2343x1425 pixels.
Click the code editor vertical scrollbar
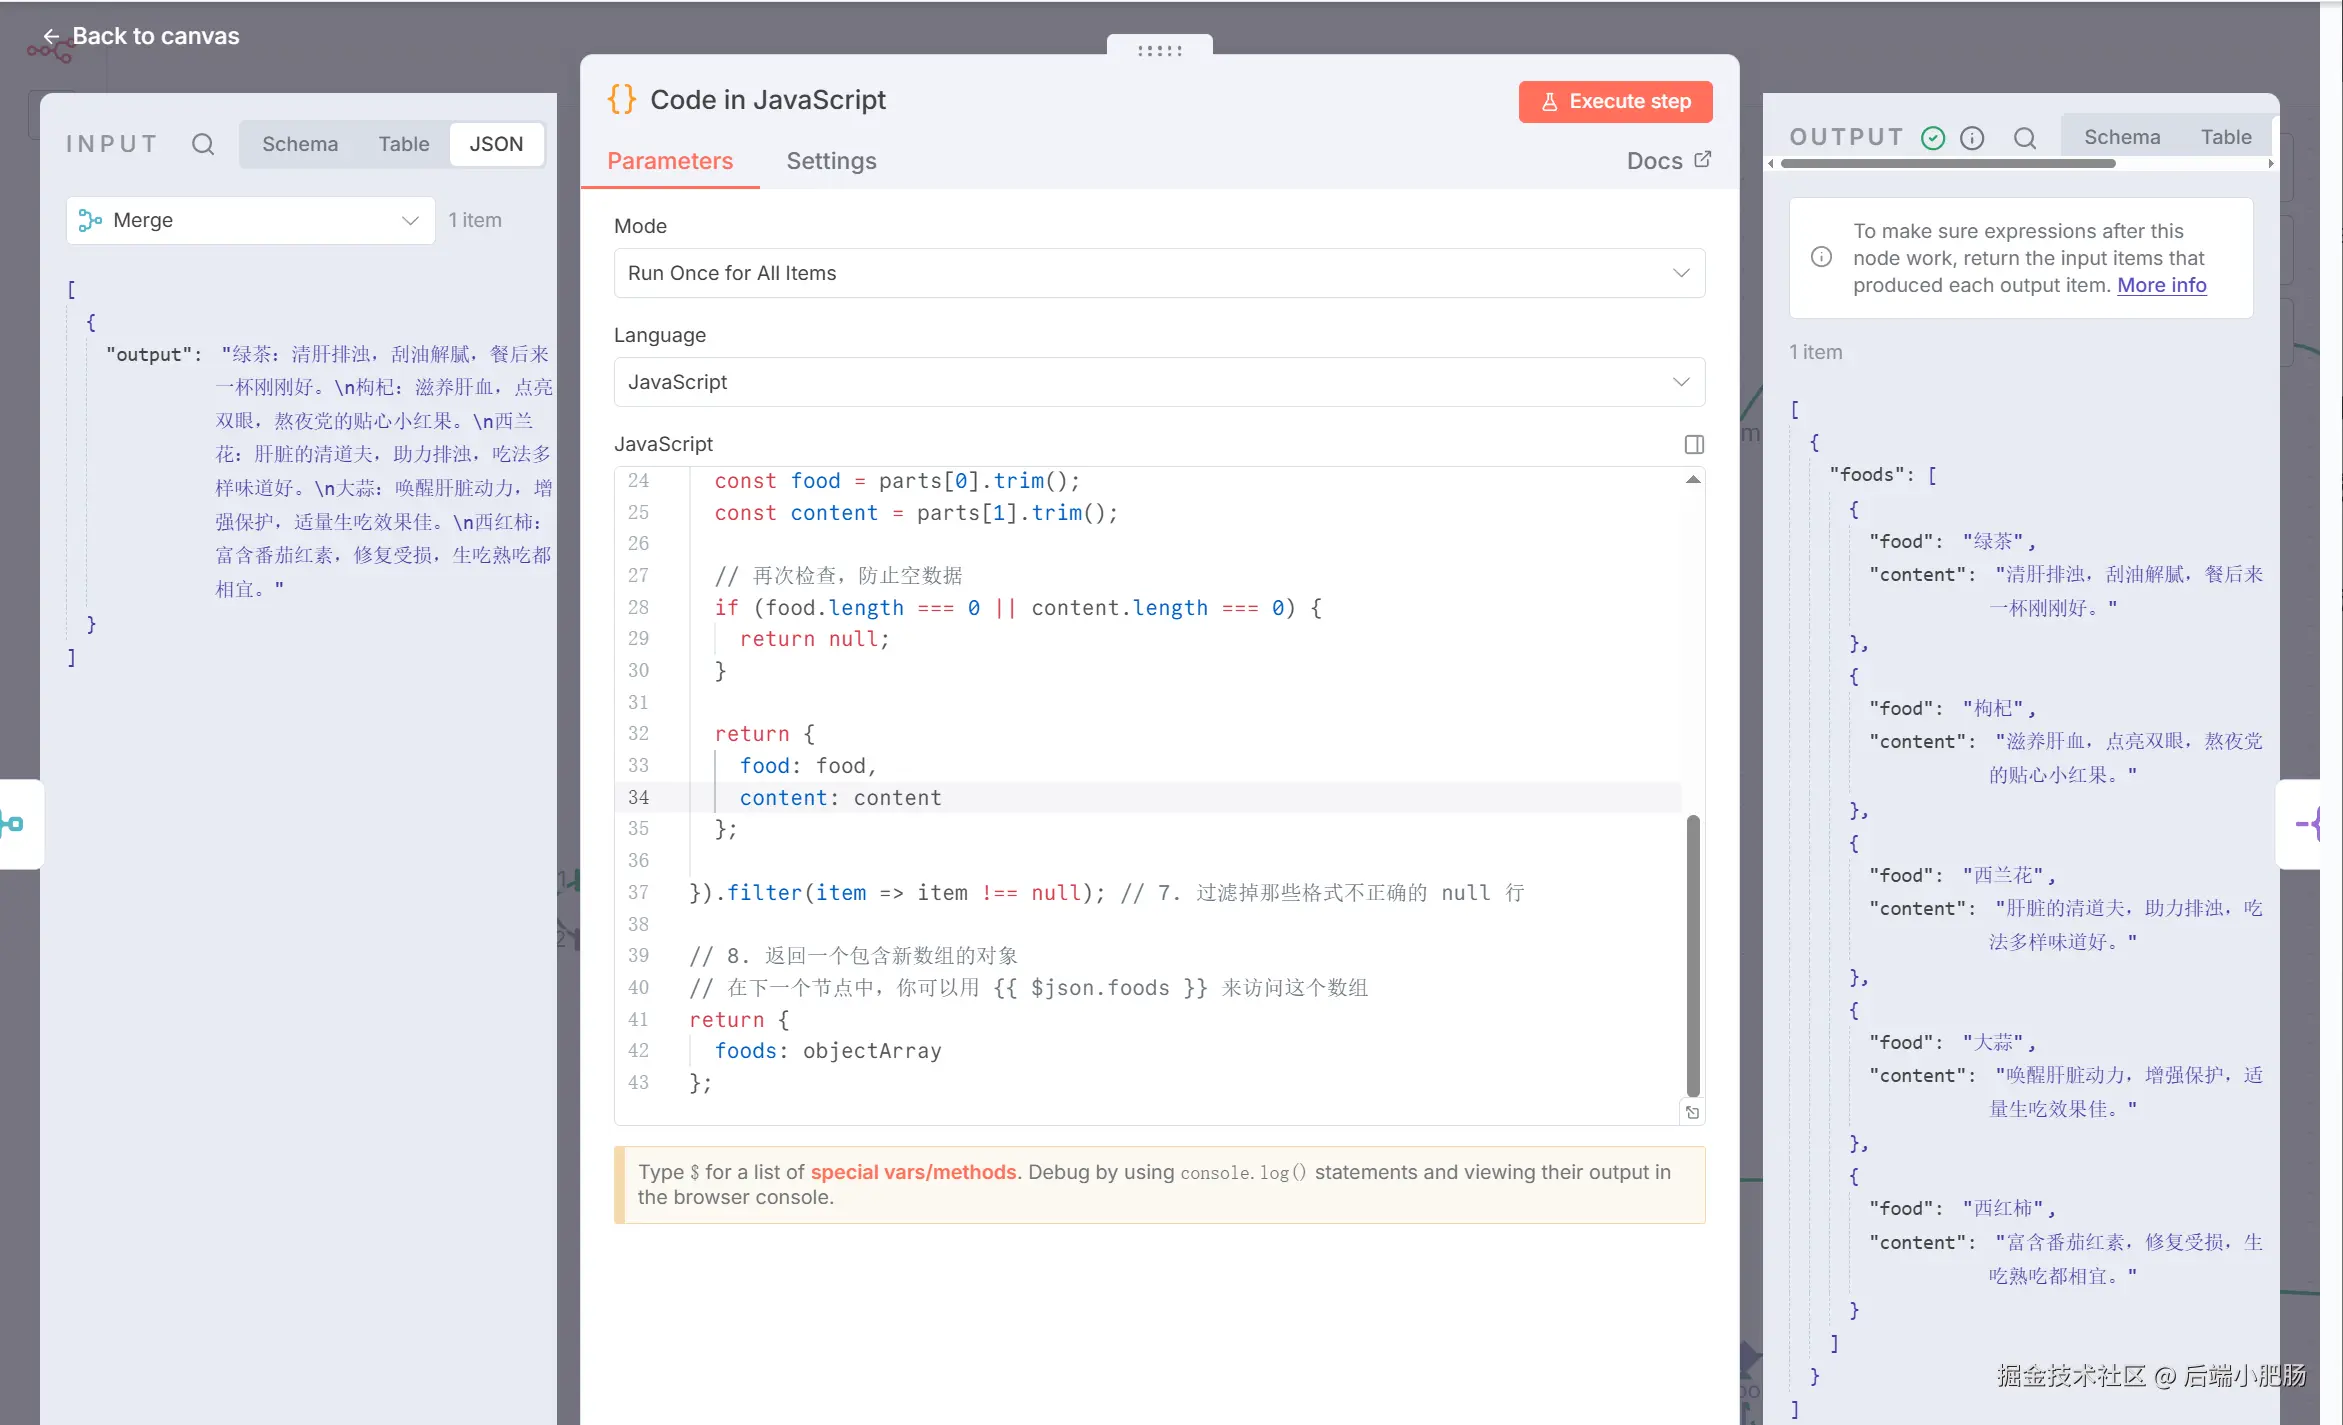pyautogui.click(x=1692, y=955)
